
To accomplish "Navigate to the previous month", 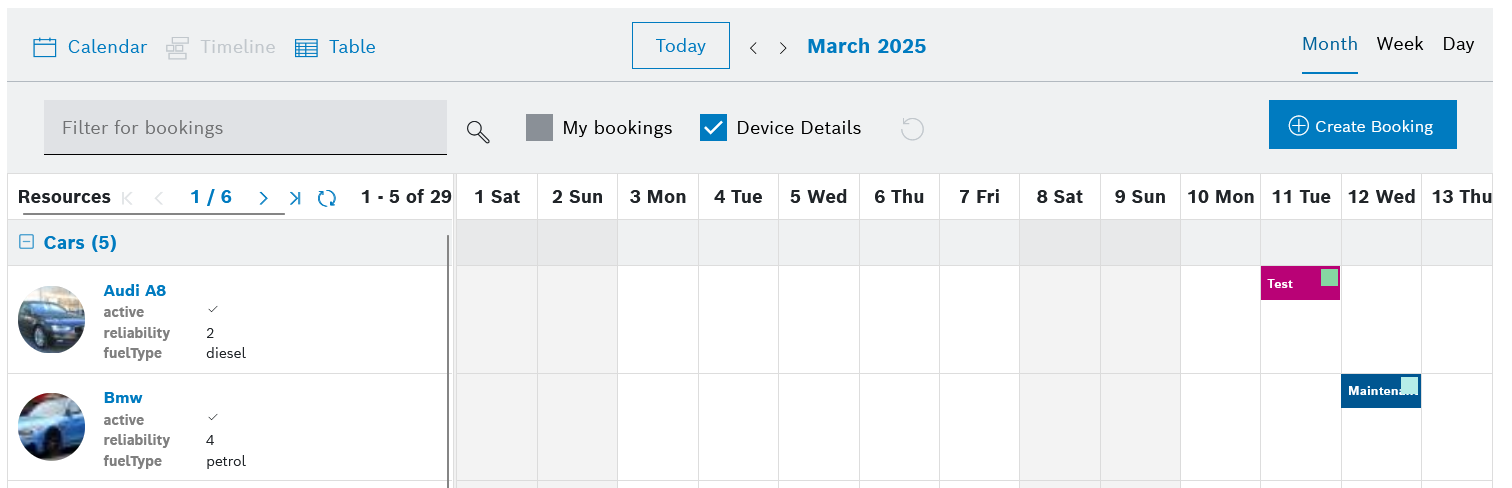I will pyautogui.click(x=753, y=47).
